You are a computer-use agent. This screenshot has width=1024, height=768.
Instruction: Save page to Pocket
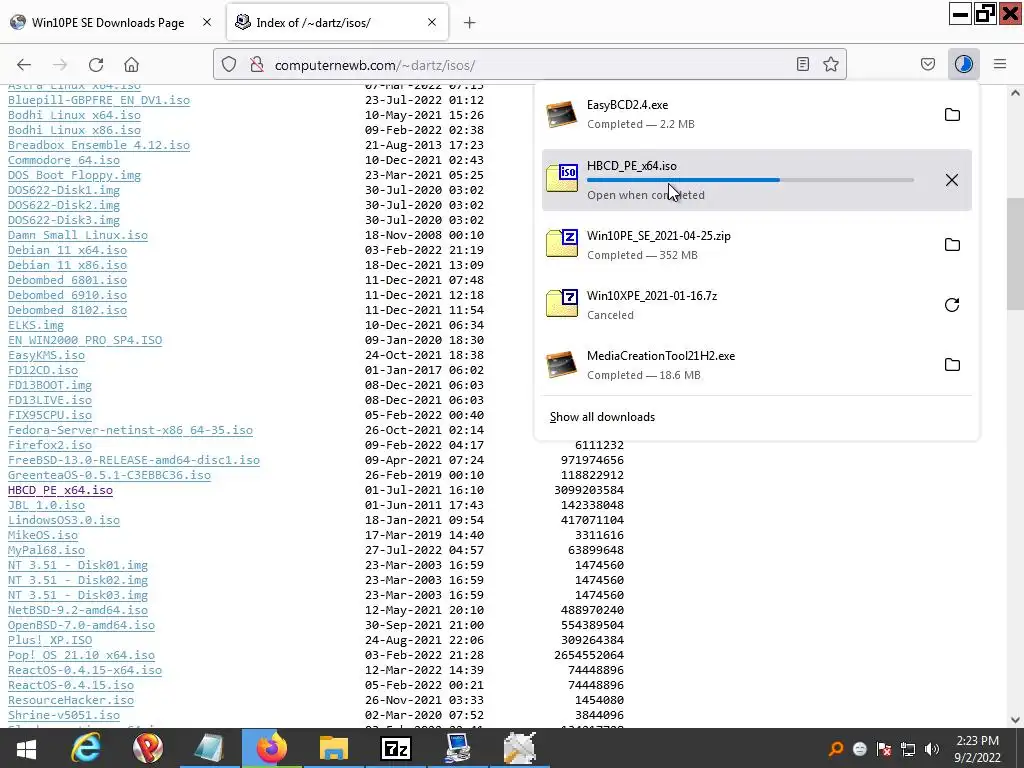coord(928,64)
